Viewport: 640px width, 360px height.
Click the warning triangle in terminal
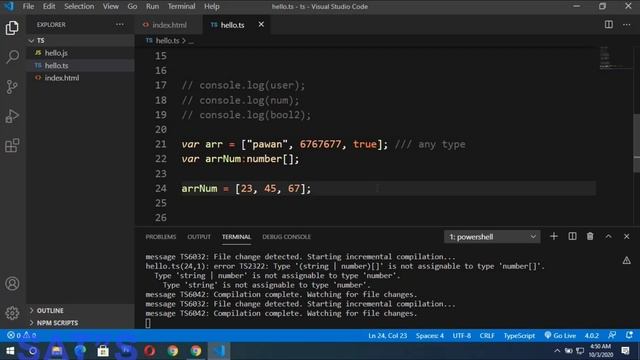(627, 260)
